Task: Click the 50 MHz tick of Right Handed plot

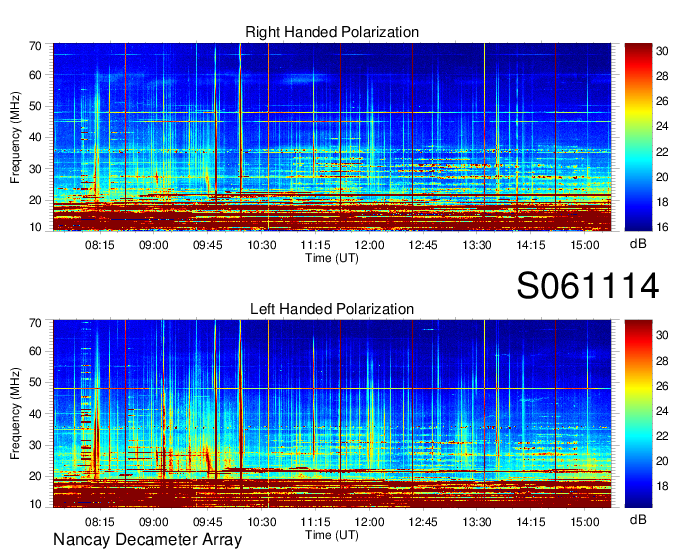Action: 35,106
